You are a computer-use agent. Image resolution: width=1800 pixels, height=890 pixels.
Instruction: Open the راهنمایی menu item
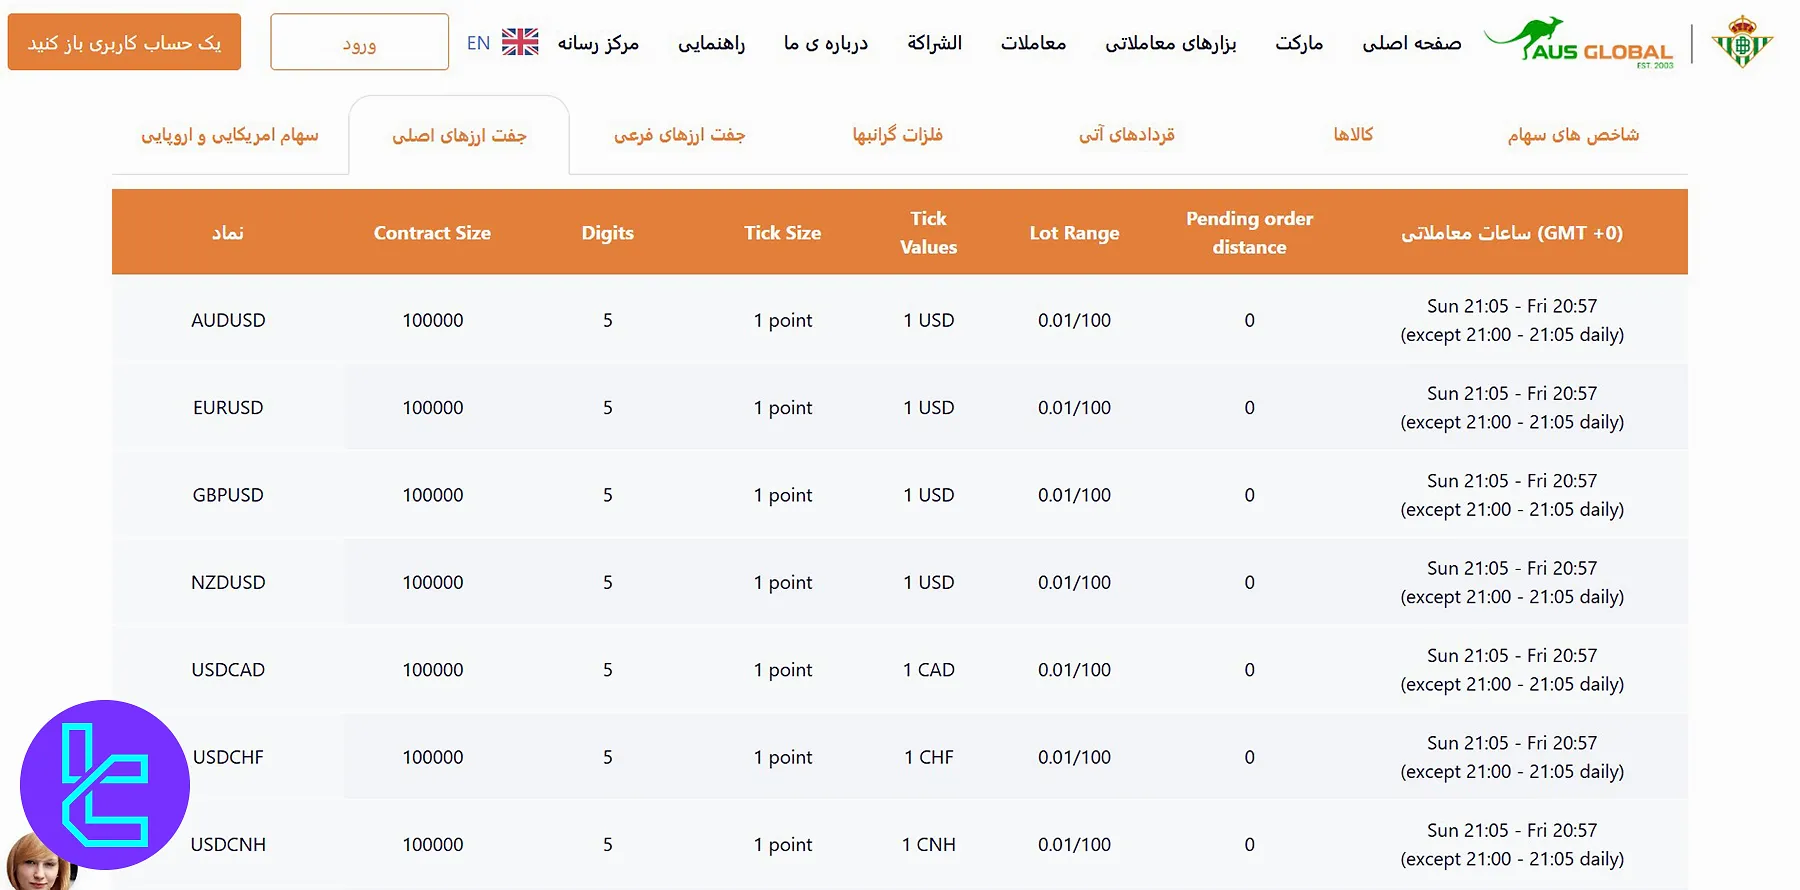click(711, 43)
